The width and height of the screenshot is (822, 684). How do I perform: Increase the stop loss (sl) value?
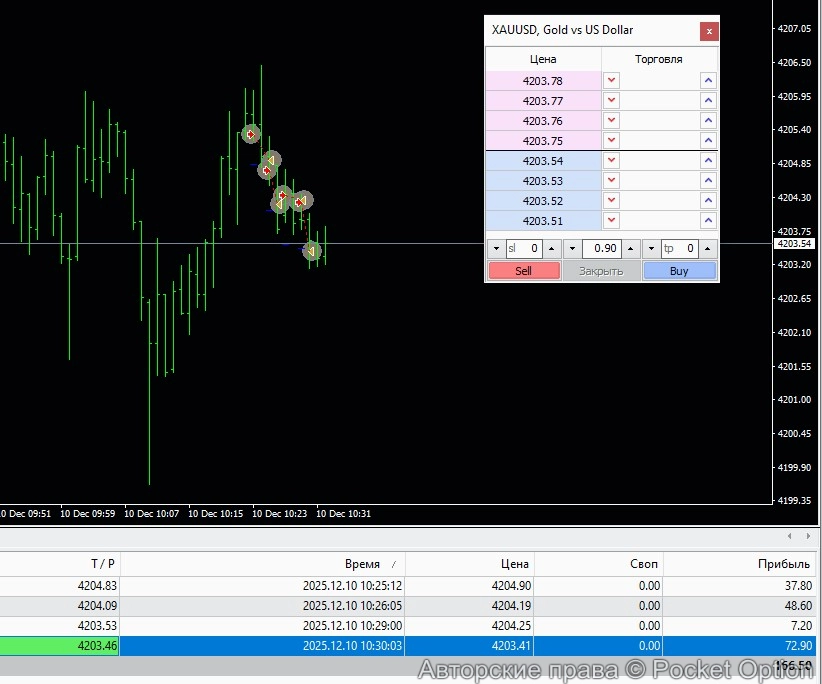551,249
